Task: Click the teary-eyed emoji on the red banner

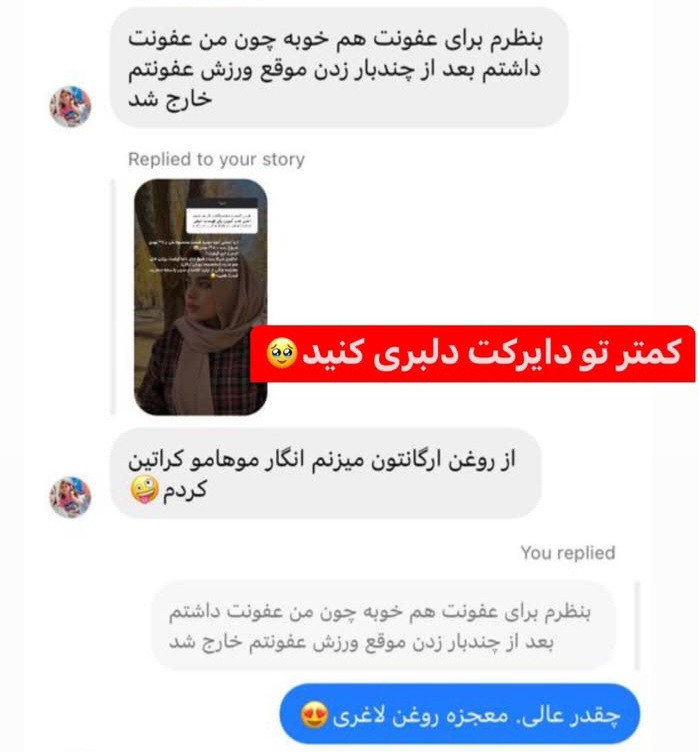Action: [282, 353]
